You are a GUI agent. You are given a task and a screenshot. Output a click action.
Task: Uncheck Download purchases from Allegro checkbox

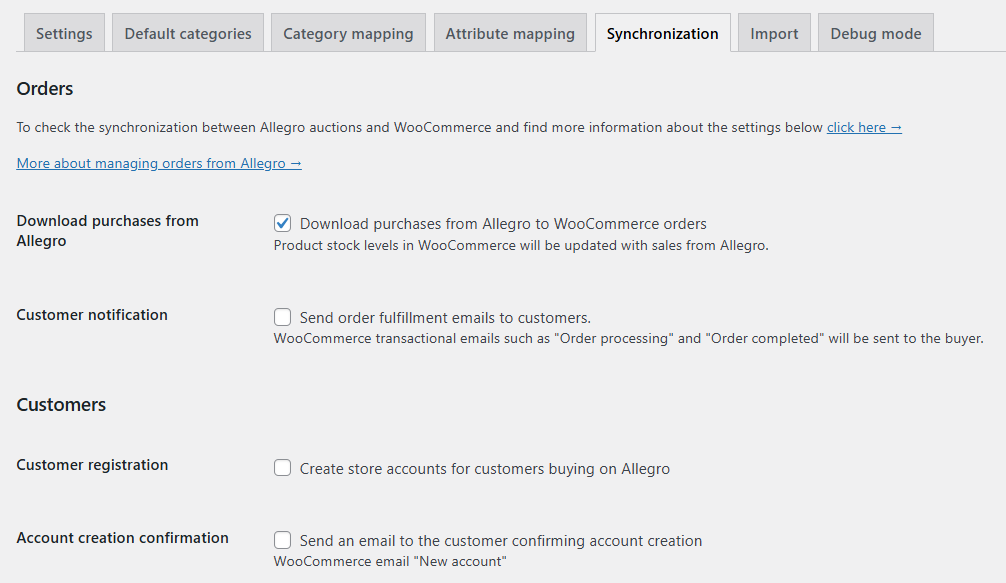282,223
